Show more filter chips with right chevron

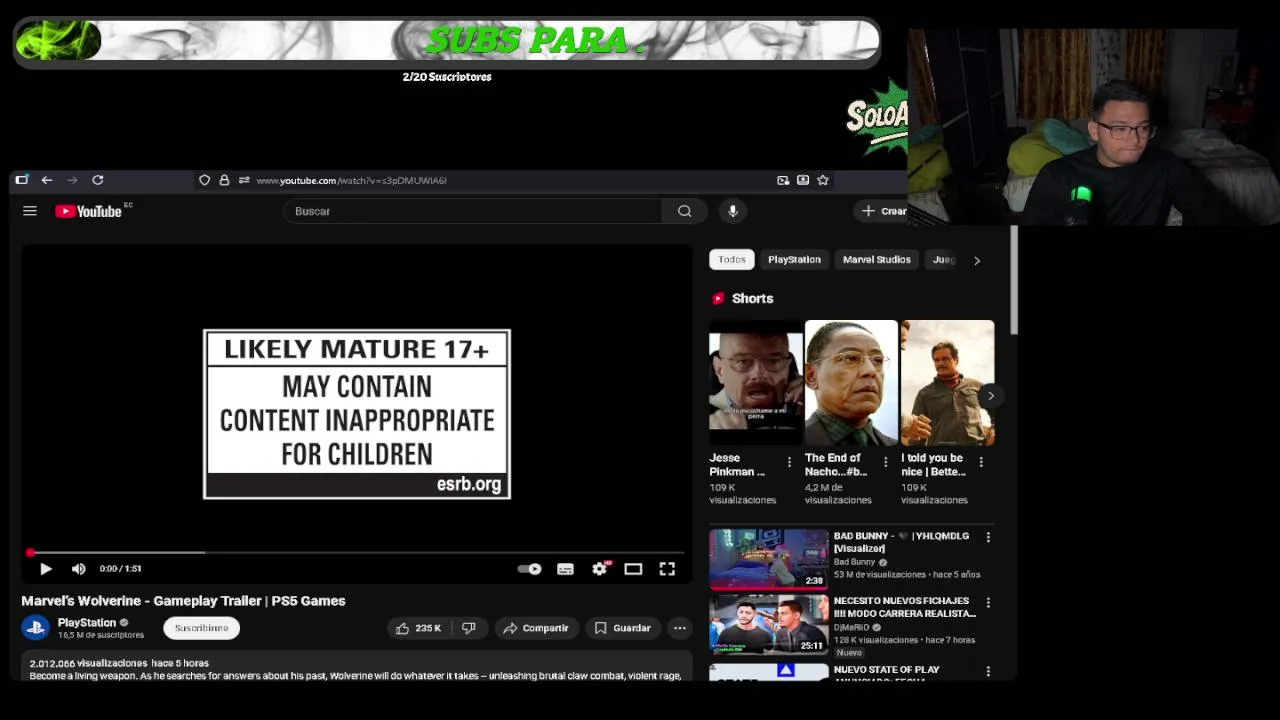pos(977,260)
